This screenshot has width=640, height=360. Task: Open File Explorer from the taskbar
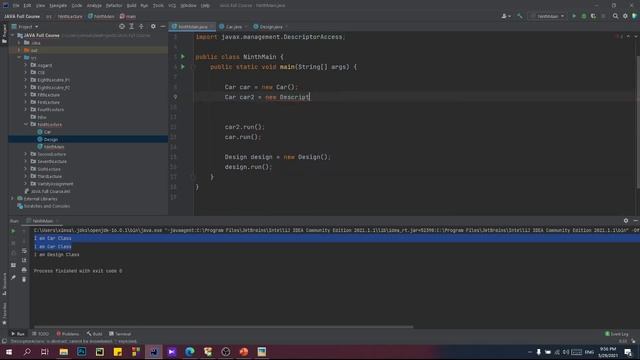tap(64, 351)
